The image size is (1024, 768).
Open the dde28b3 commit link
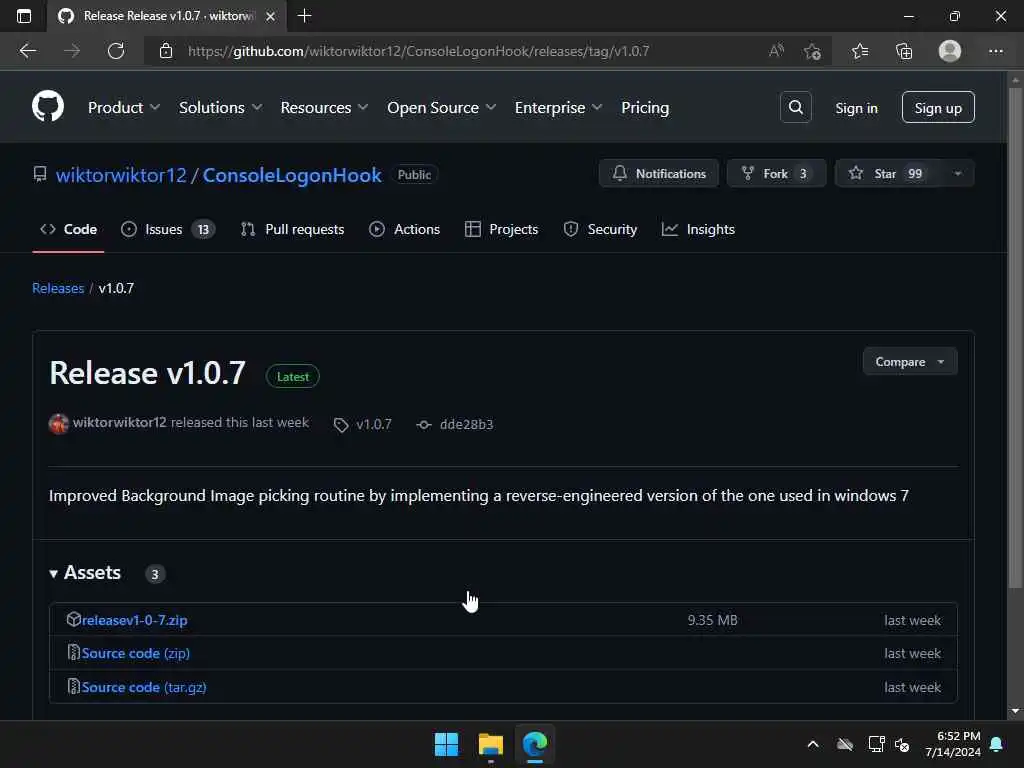466,424
